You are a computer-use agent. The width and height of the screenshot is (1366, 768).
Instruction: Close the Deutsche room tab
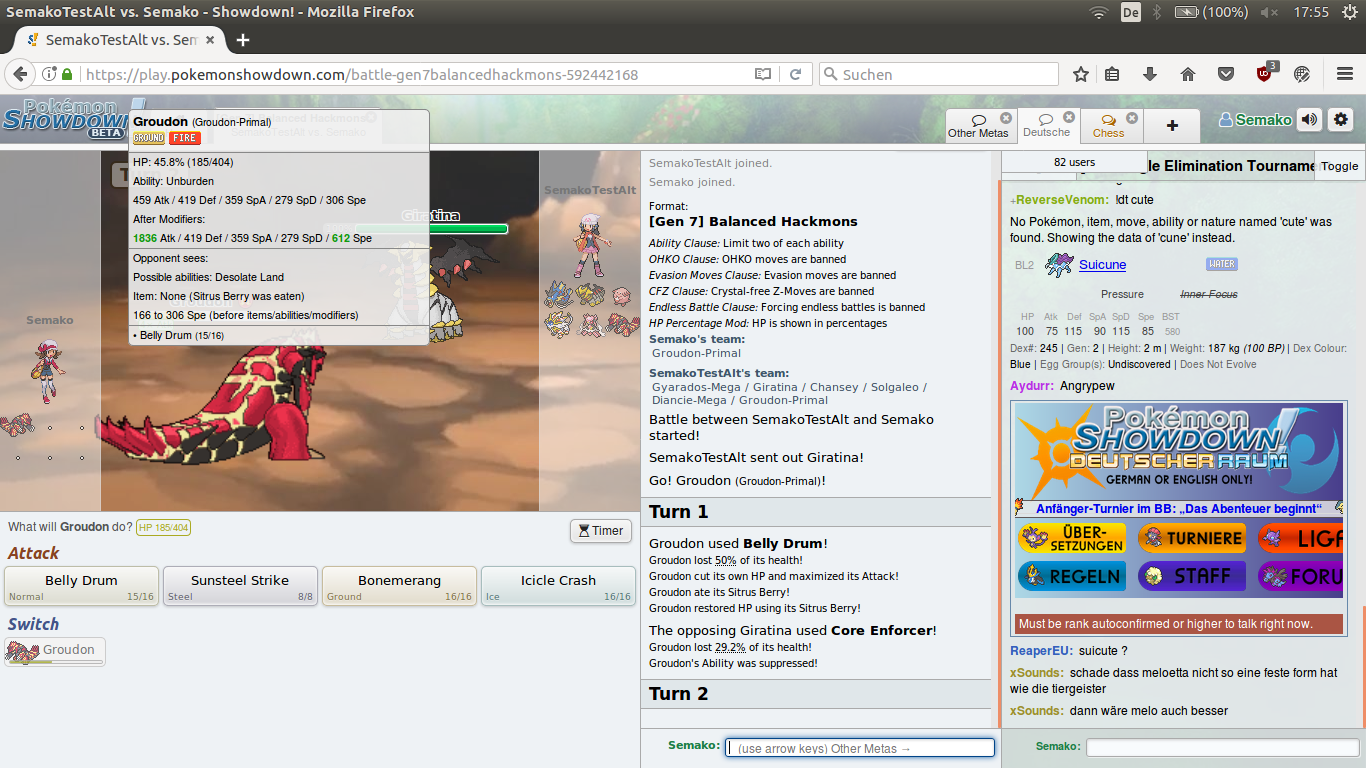pos(1069,117)
